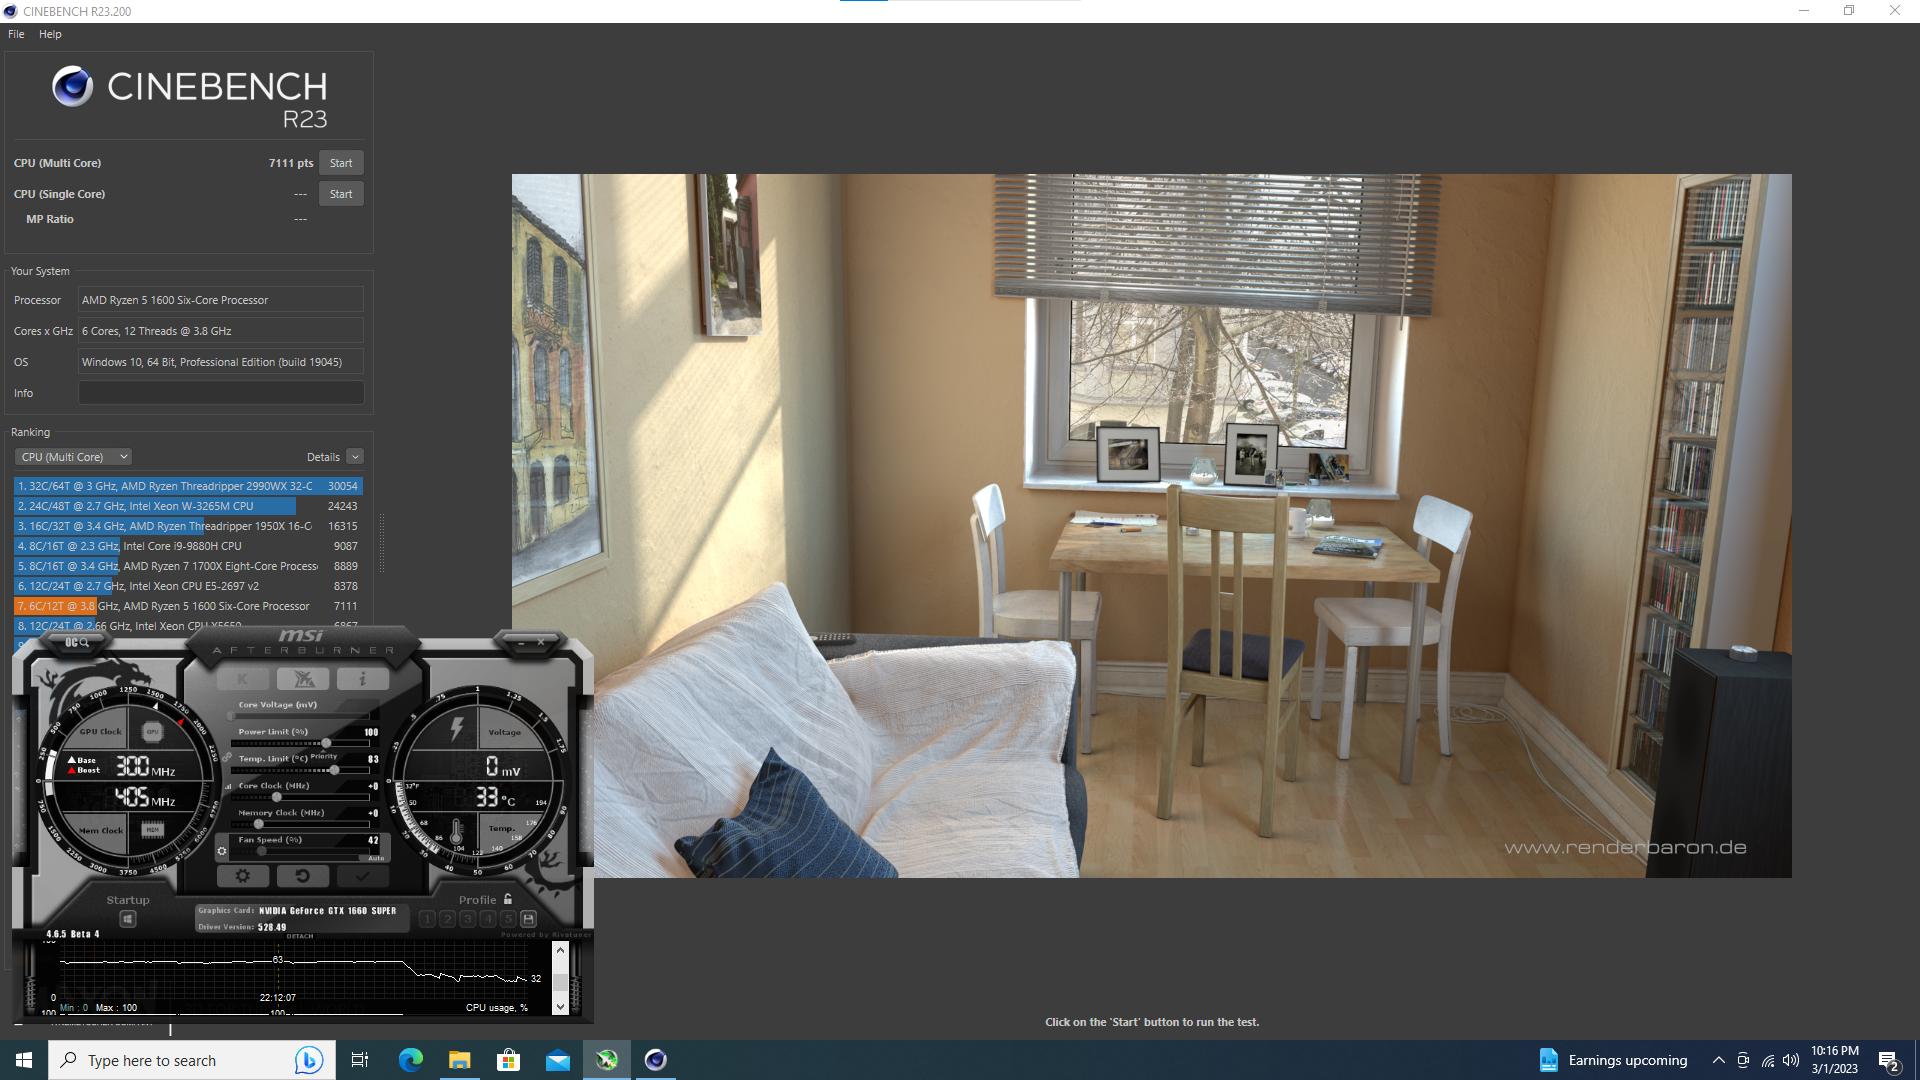Open the Earnings upcoming news widget
The image size is (1920, 1080).
1613,1060
